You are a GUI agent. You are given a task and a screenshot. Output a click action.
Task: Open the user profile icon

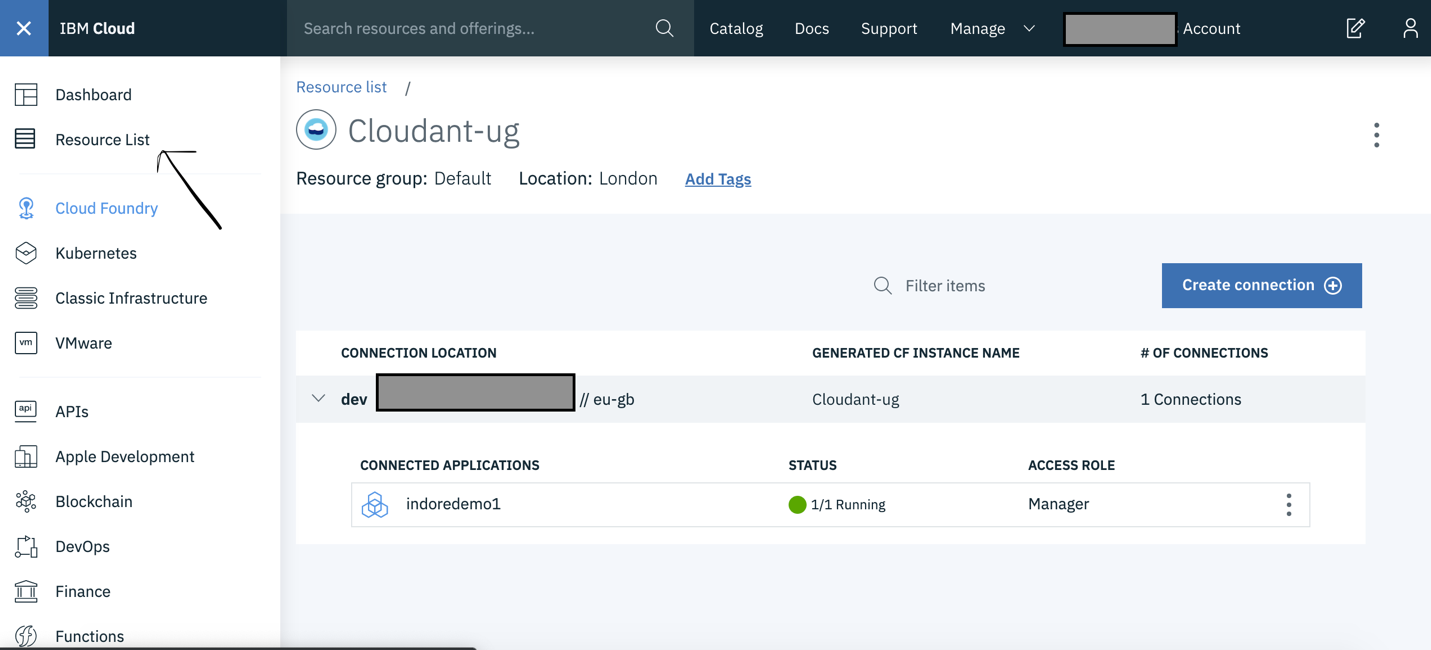point(1410,28)
